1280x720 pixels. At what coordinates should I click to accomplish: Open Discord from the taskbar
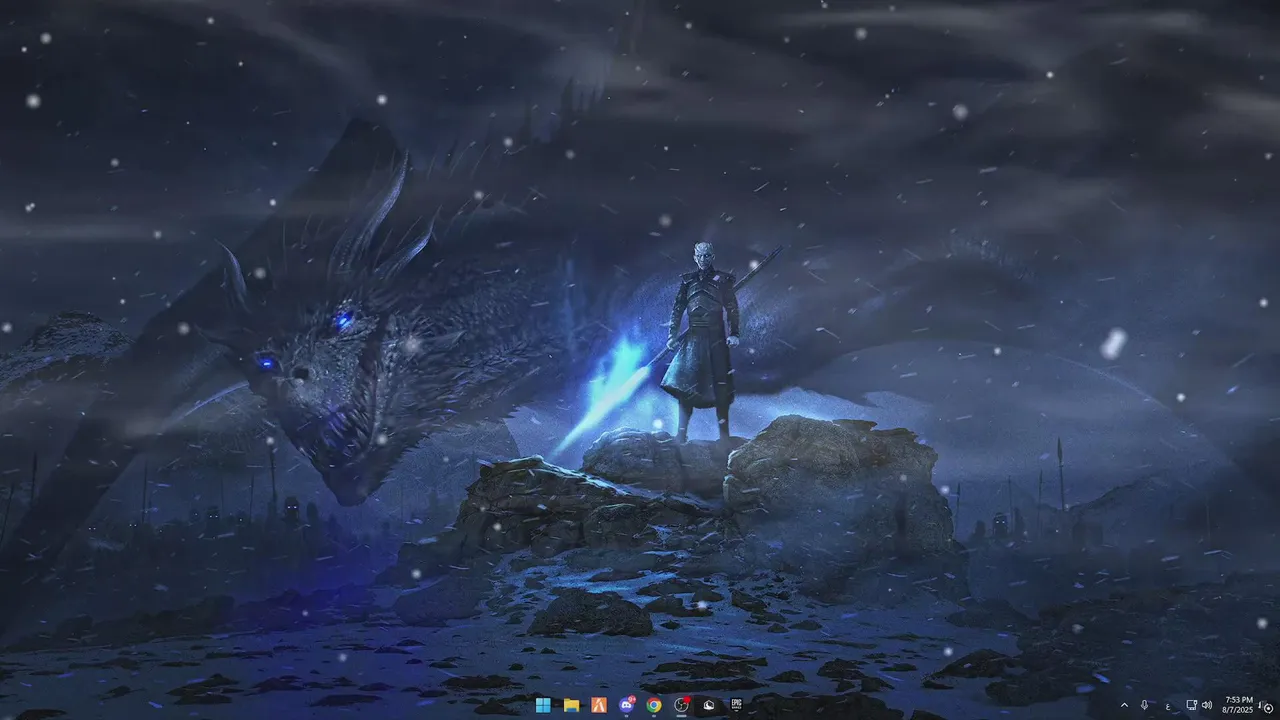(627, 705)
